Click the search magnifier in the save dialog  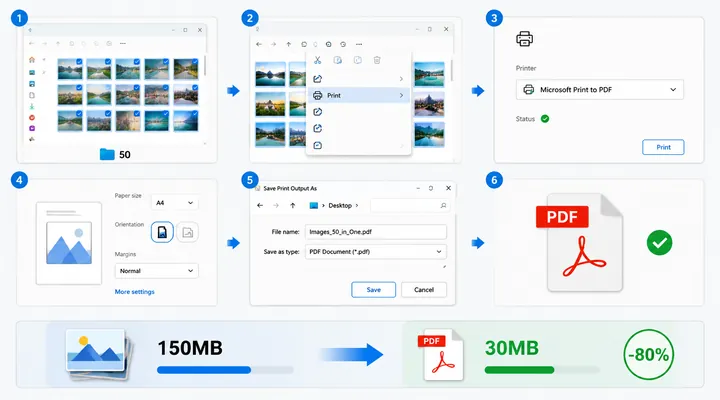(443, 205)
